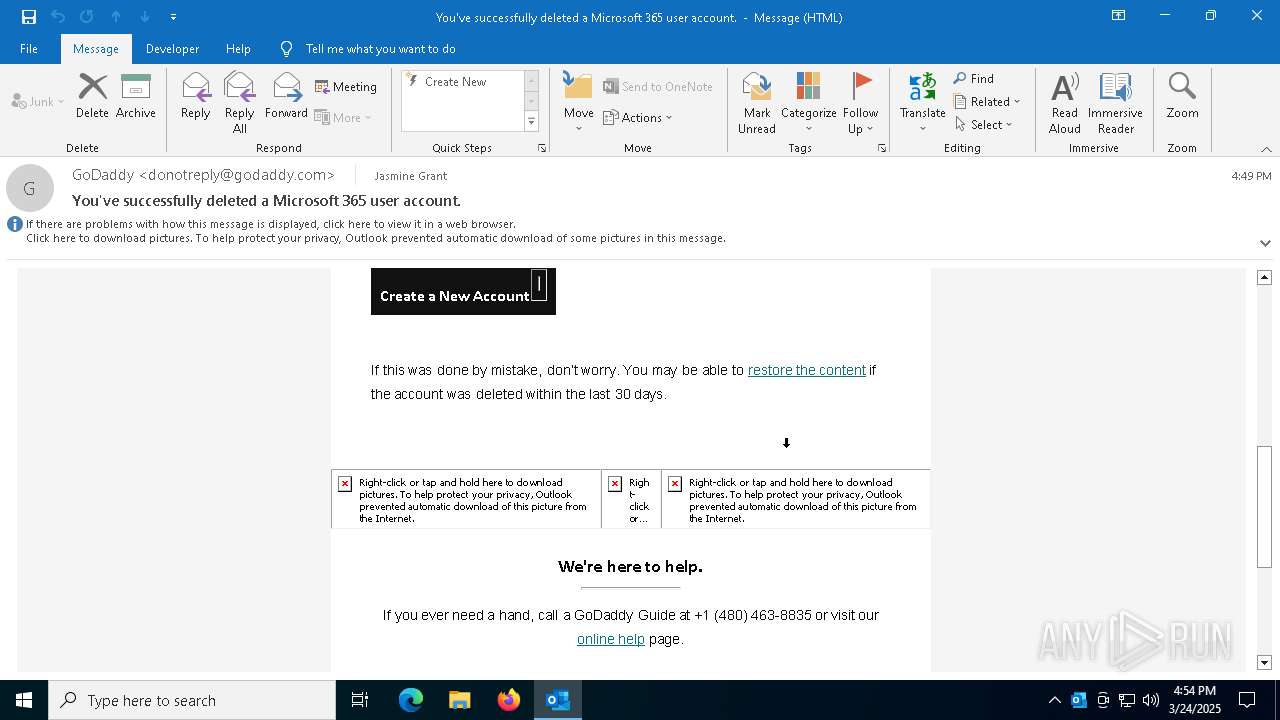Viewport: 1280px width, 720px height.
Task: Click the info bar to download pictures
Action: (375, 238)
